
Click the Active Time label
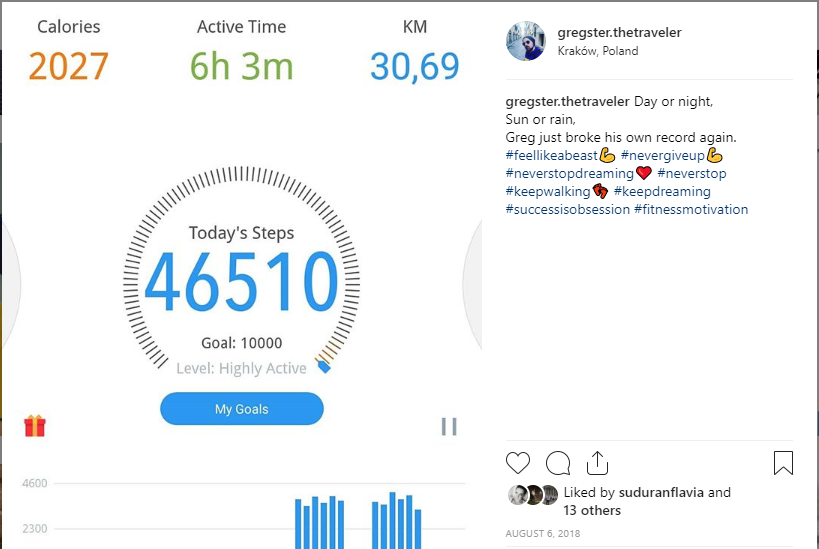[241, 27]
